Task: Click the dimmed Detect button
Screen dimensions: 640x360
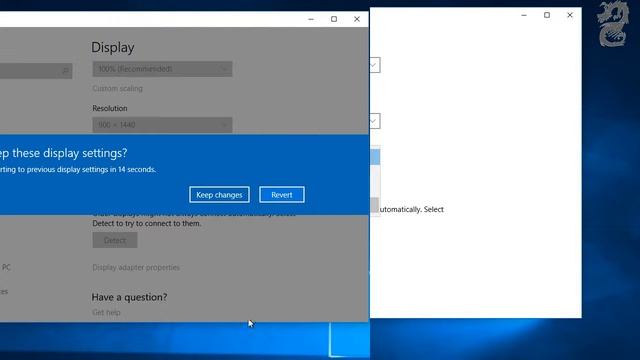Action: [x=115, y=240]
